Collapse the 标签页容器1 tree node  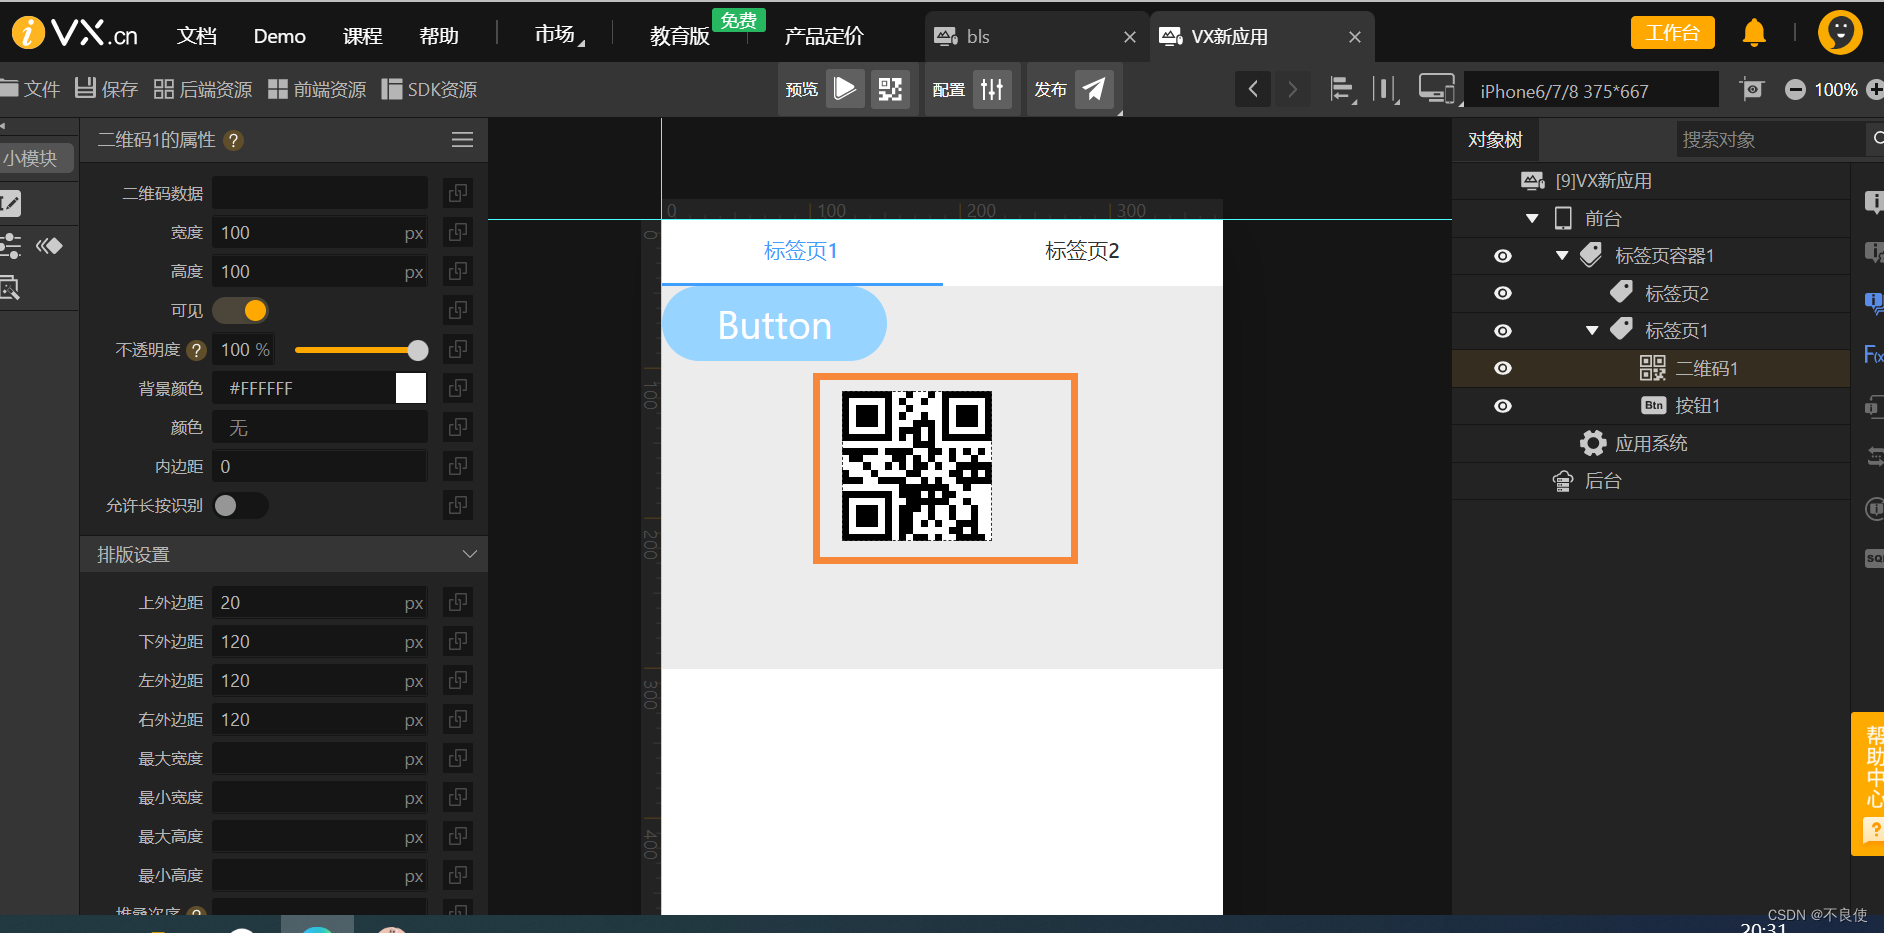click(1562, 256)
